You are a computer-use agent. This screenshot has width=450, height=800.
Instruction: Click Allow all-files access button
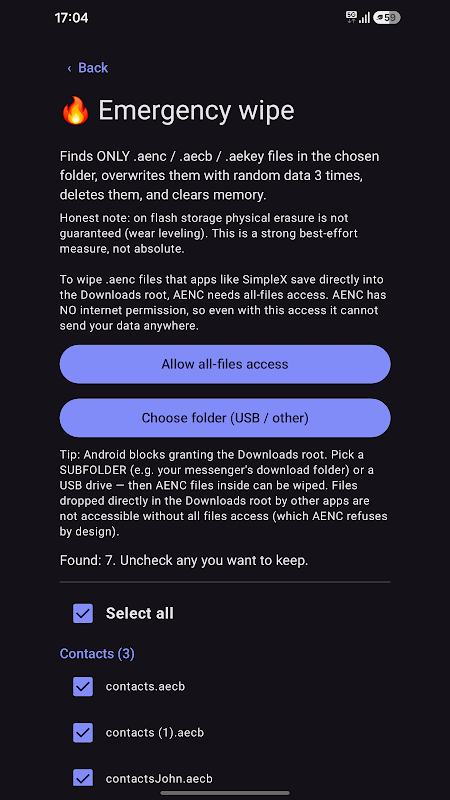[225, 364]
